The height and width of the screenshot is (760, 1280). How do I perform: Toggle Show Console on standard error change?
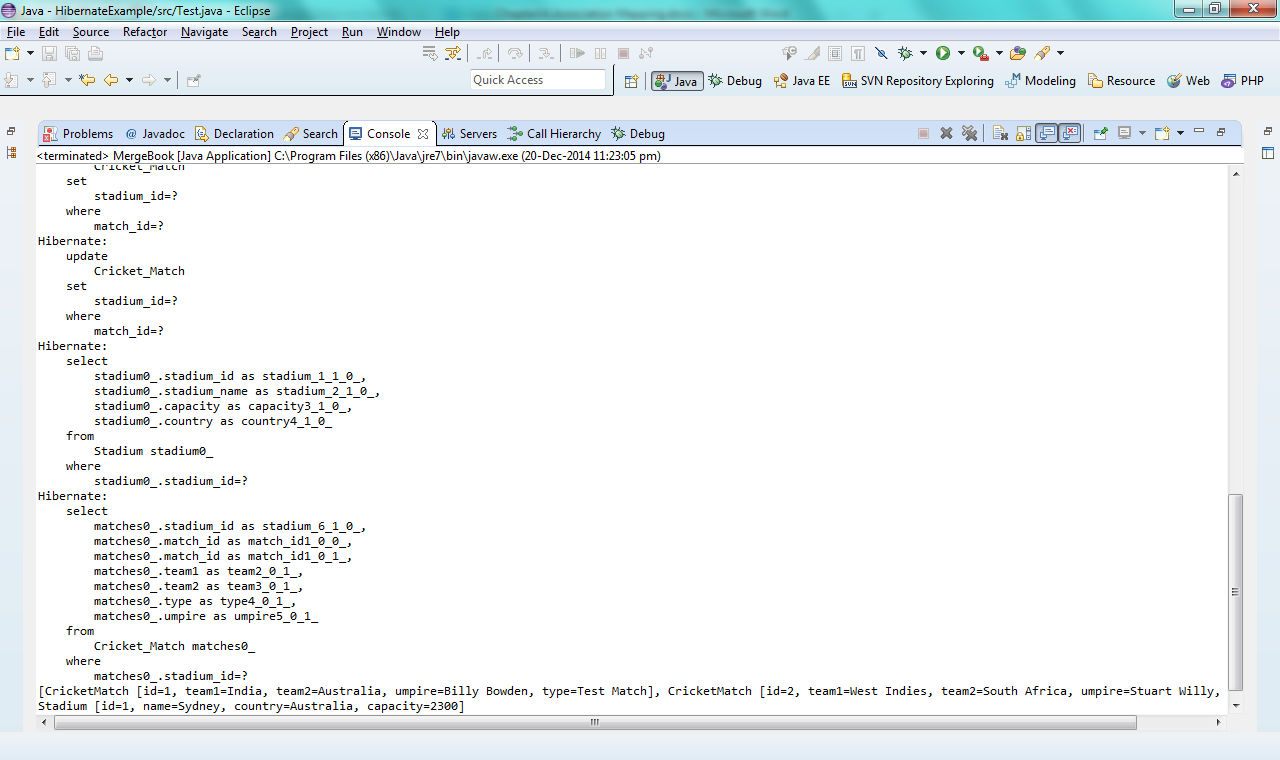1070,133
